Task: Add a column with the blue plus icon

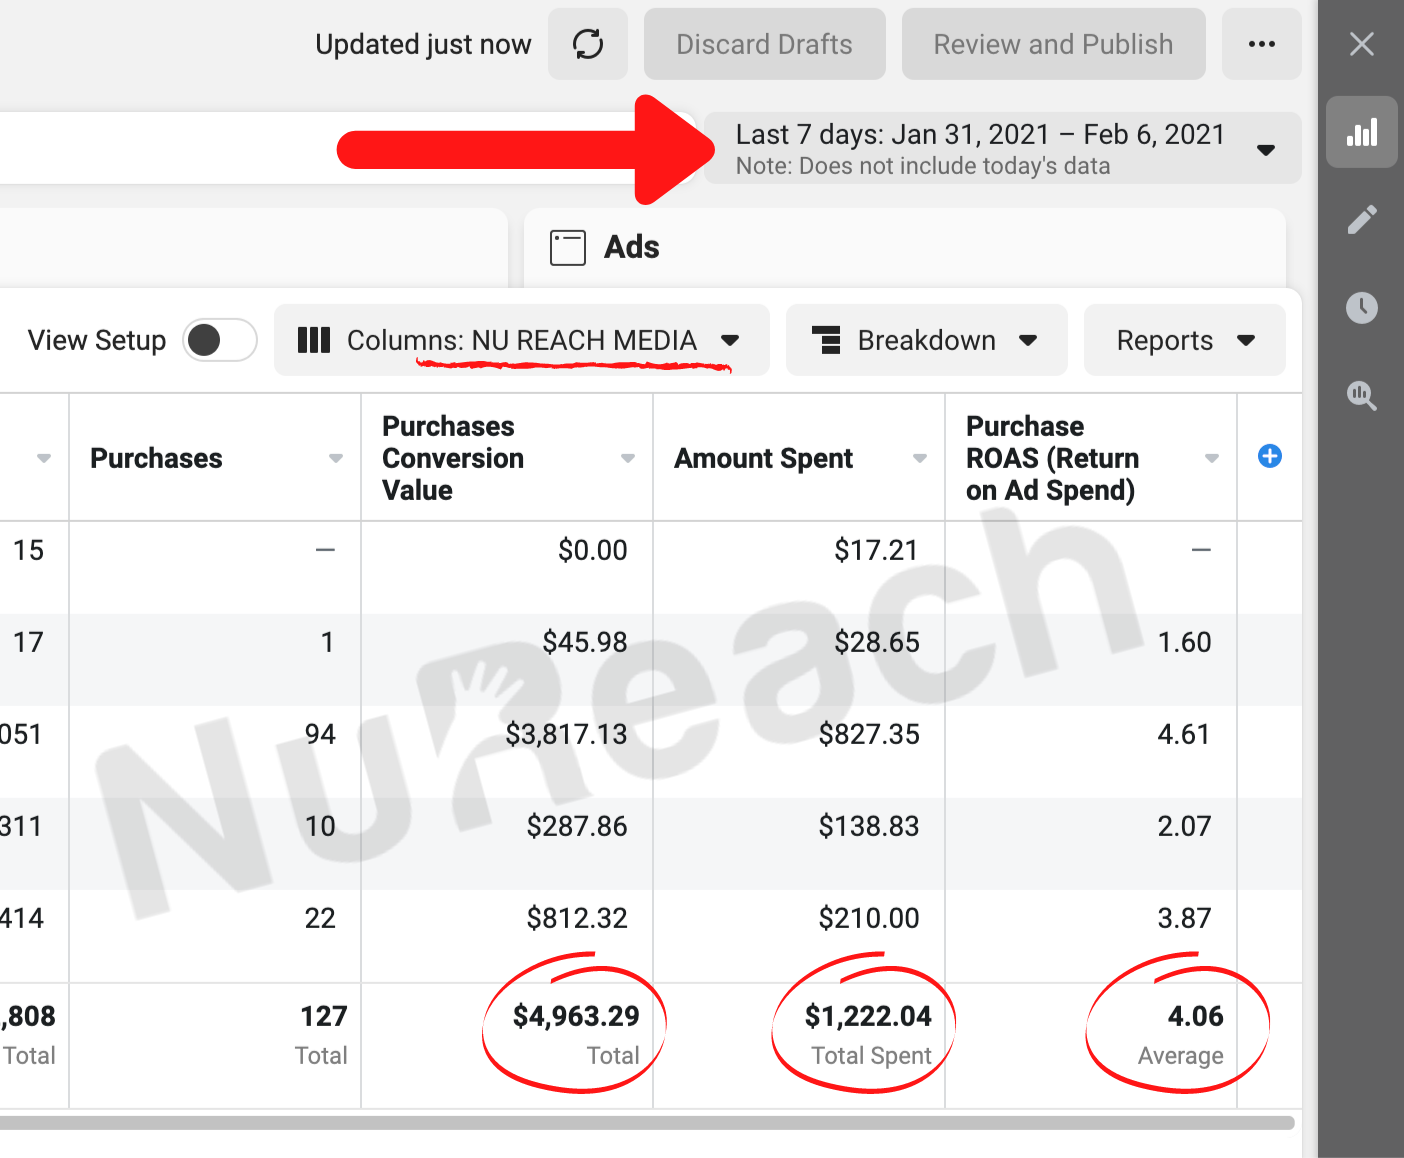Action: point(1269,457)
